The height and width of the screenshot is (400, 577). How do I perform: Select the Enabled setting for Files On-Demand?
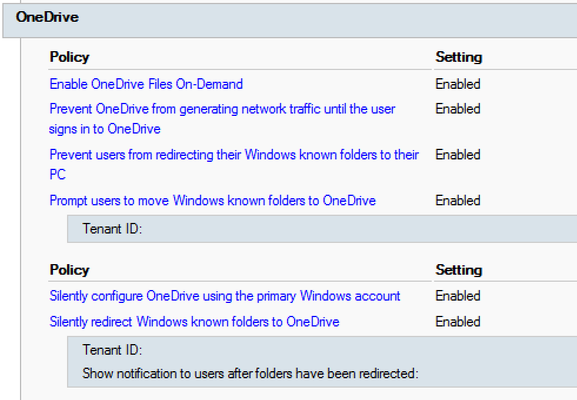coord(458,84)
